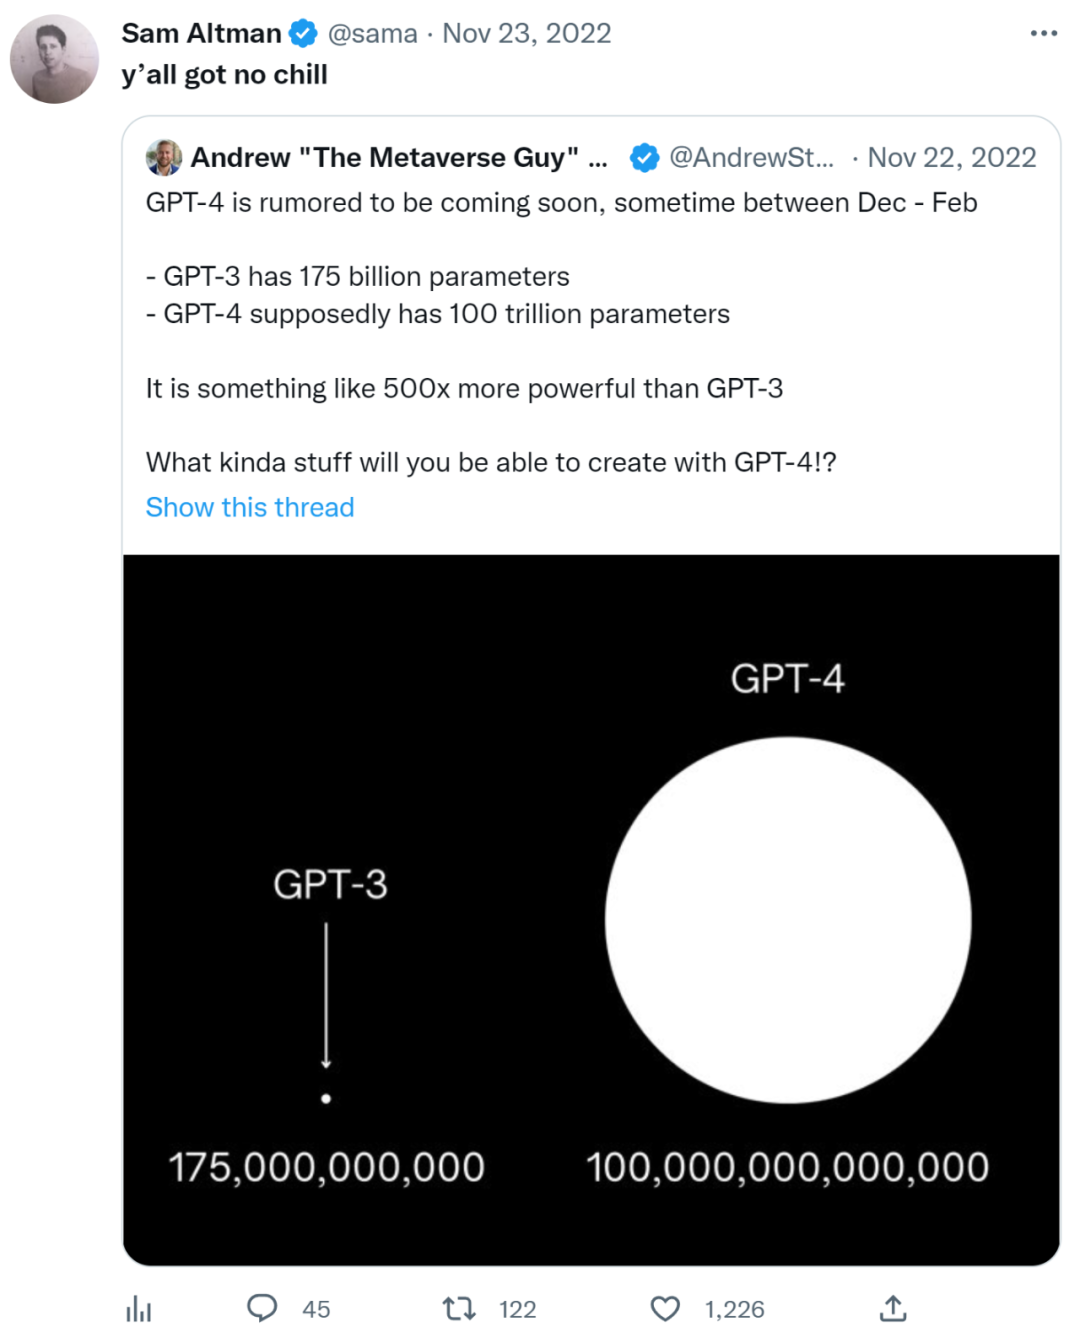Click the reply speech bubble icon

pos(262,1308)
